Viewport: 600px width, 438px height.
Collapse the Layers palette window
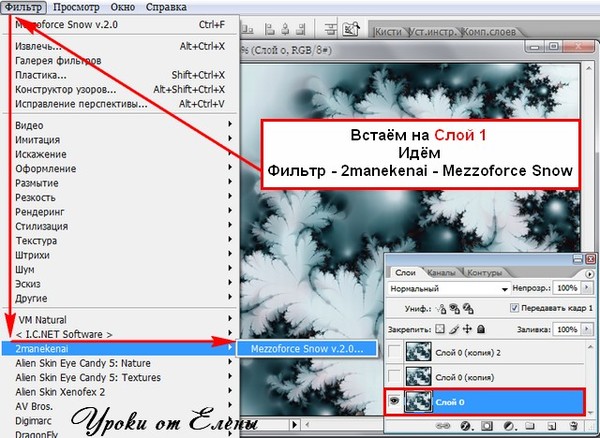[577, 259]
